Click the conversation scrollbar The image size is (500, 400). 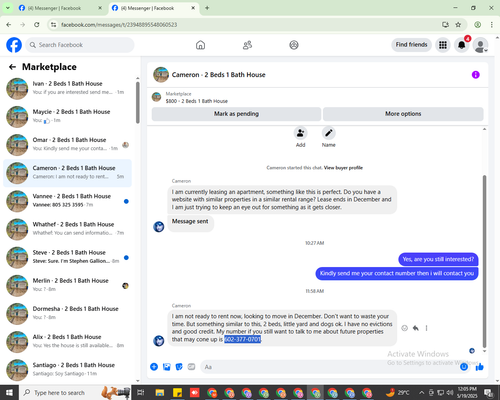484,262
